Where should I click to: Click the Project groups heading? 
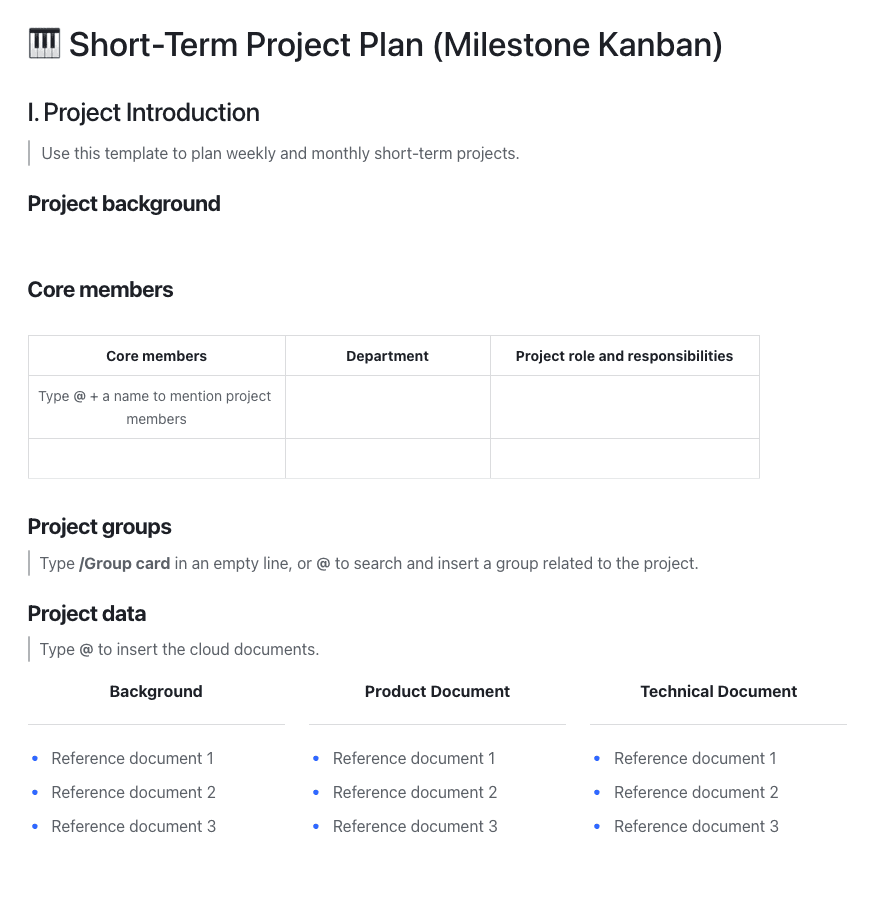(100, 527)
